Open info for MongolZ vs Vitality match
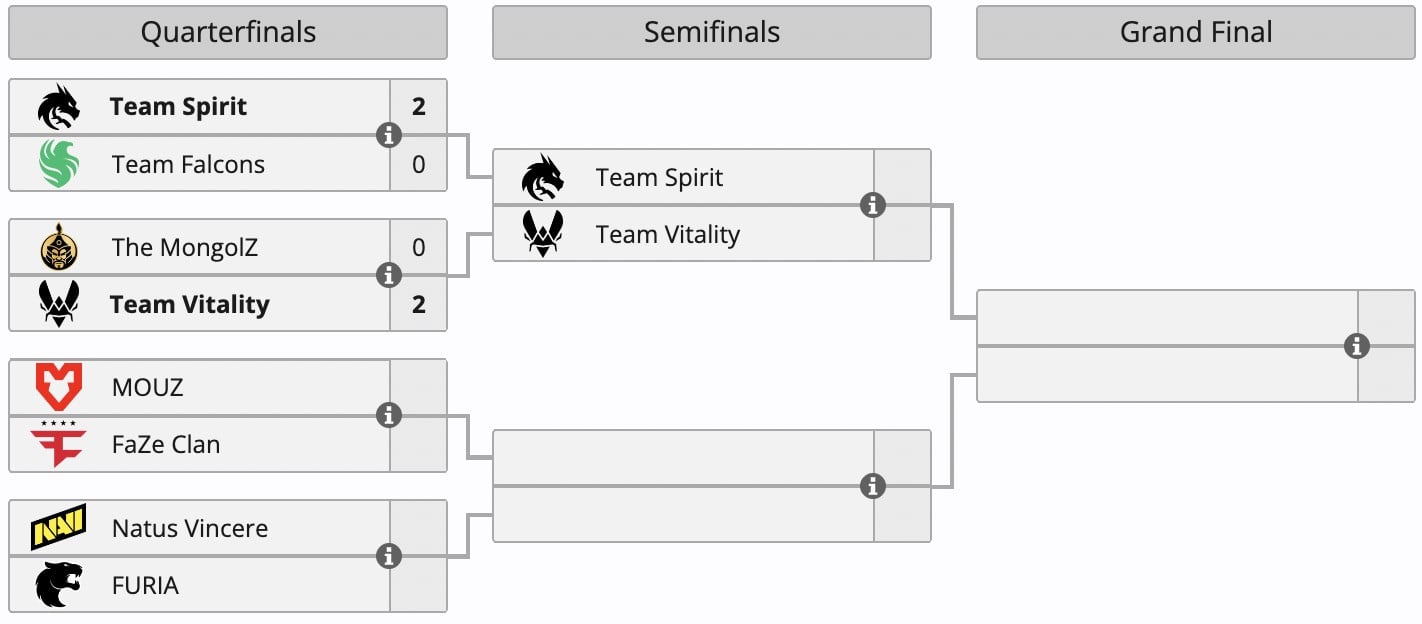Image resolution: width=1422 pixels, height=624 pixels. click(x=389, y=275)
